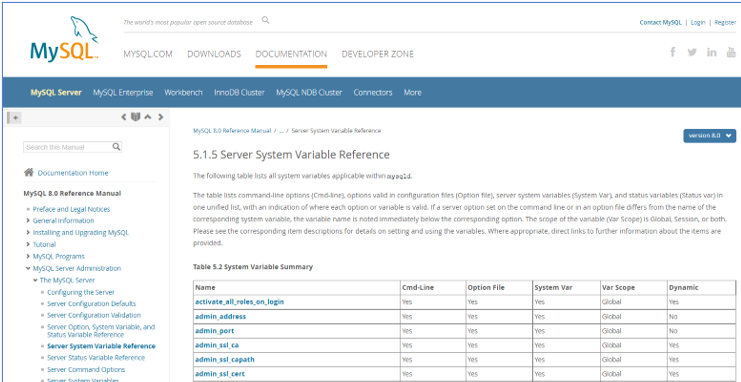
Task: Click the Option File column header
Action: click(x=486, y=287)
